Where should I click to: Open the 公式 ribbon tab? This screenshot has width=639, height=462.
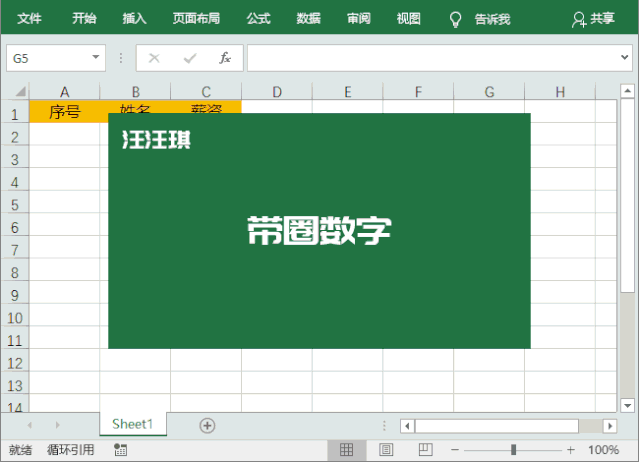(x=258, y=18)
